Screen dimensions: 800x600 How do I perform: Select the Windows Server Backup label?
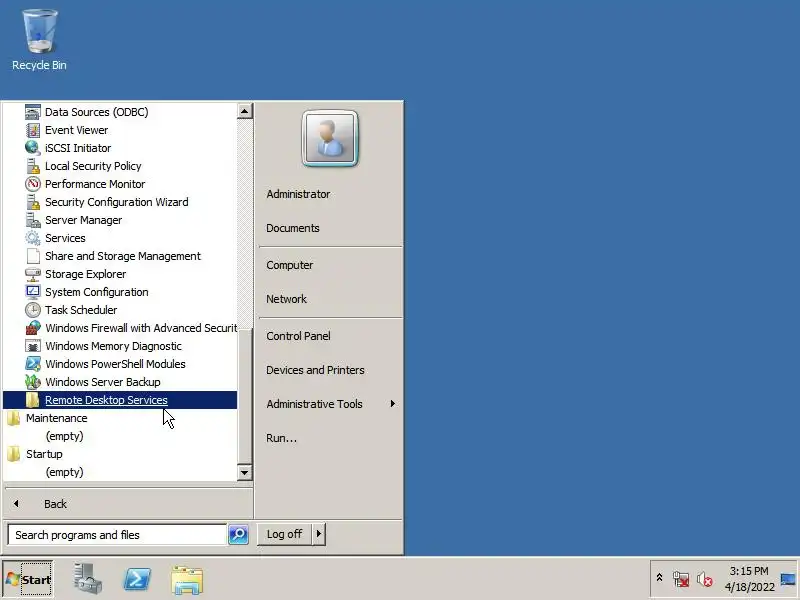103,382
